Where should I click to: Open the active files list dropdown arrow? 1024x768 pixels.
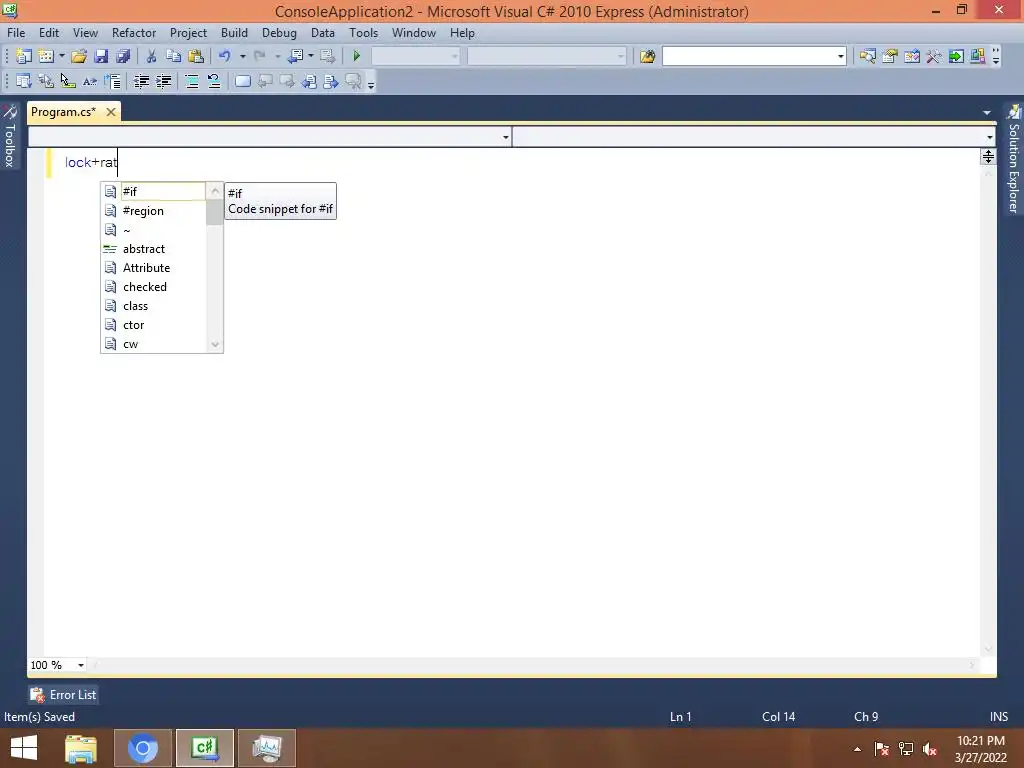(987, 113)
